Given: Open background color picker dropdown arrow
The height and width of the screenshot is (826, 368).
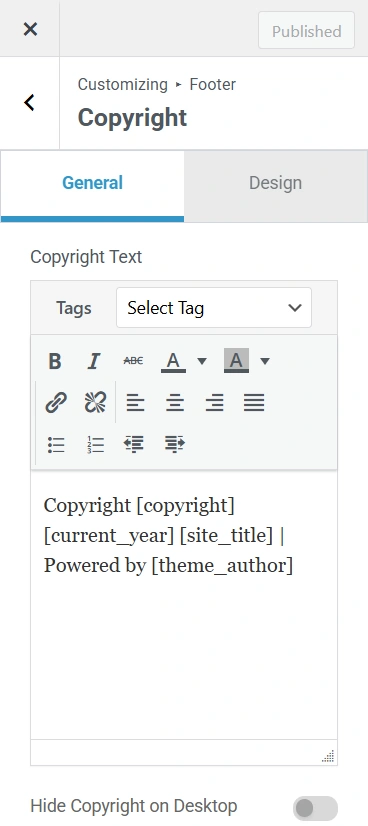Looking at the screenshot, I should pos(265,361).
